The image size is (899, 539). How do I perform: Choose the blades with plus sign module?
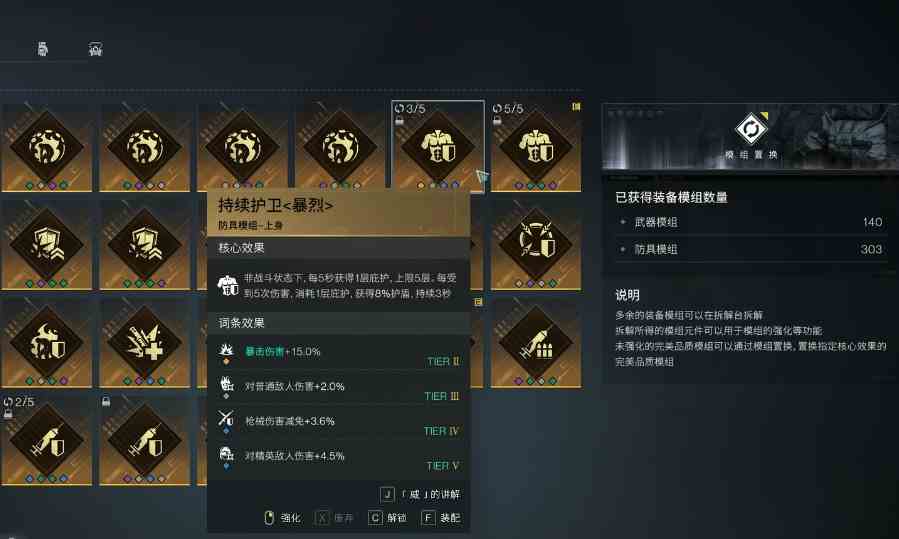pos(144,342)
